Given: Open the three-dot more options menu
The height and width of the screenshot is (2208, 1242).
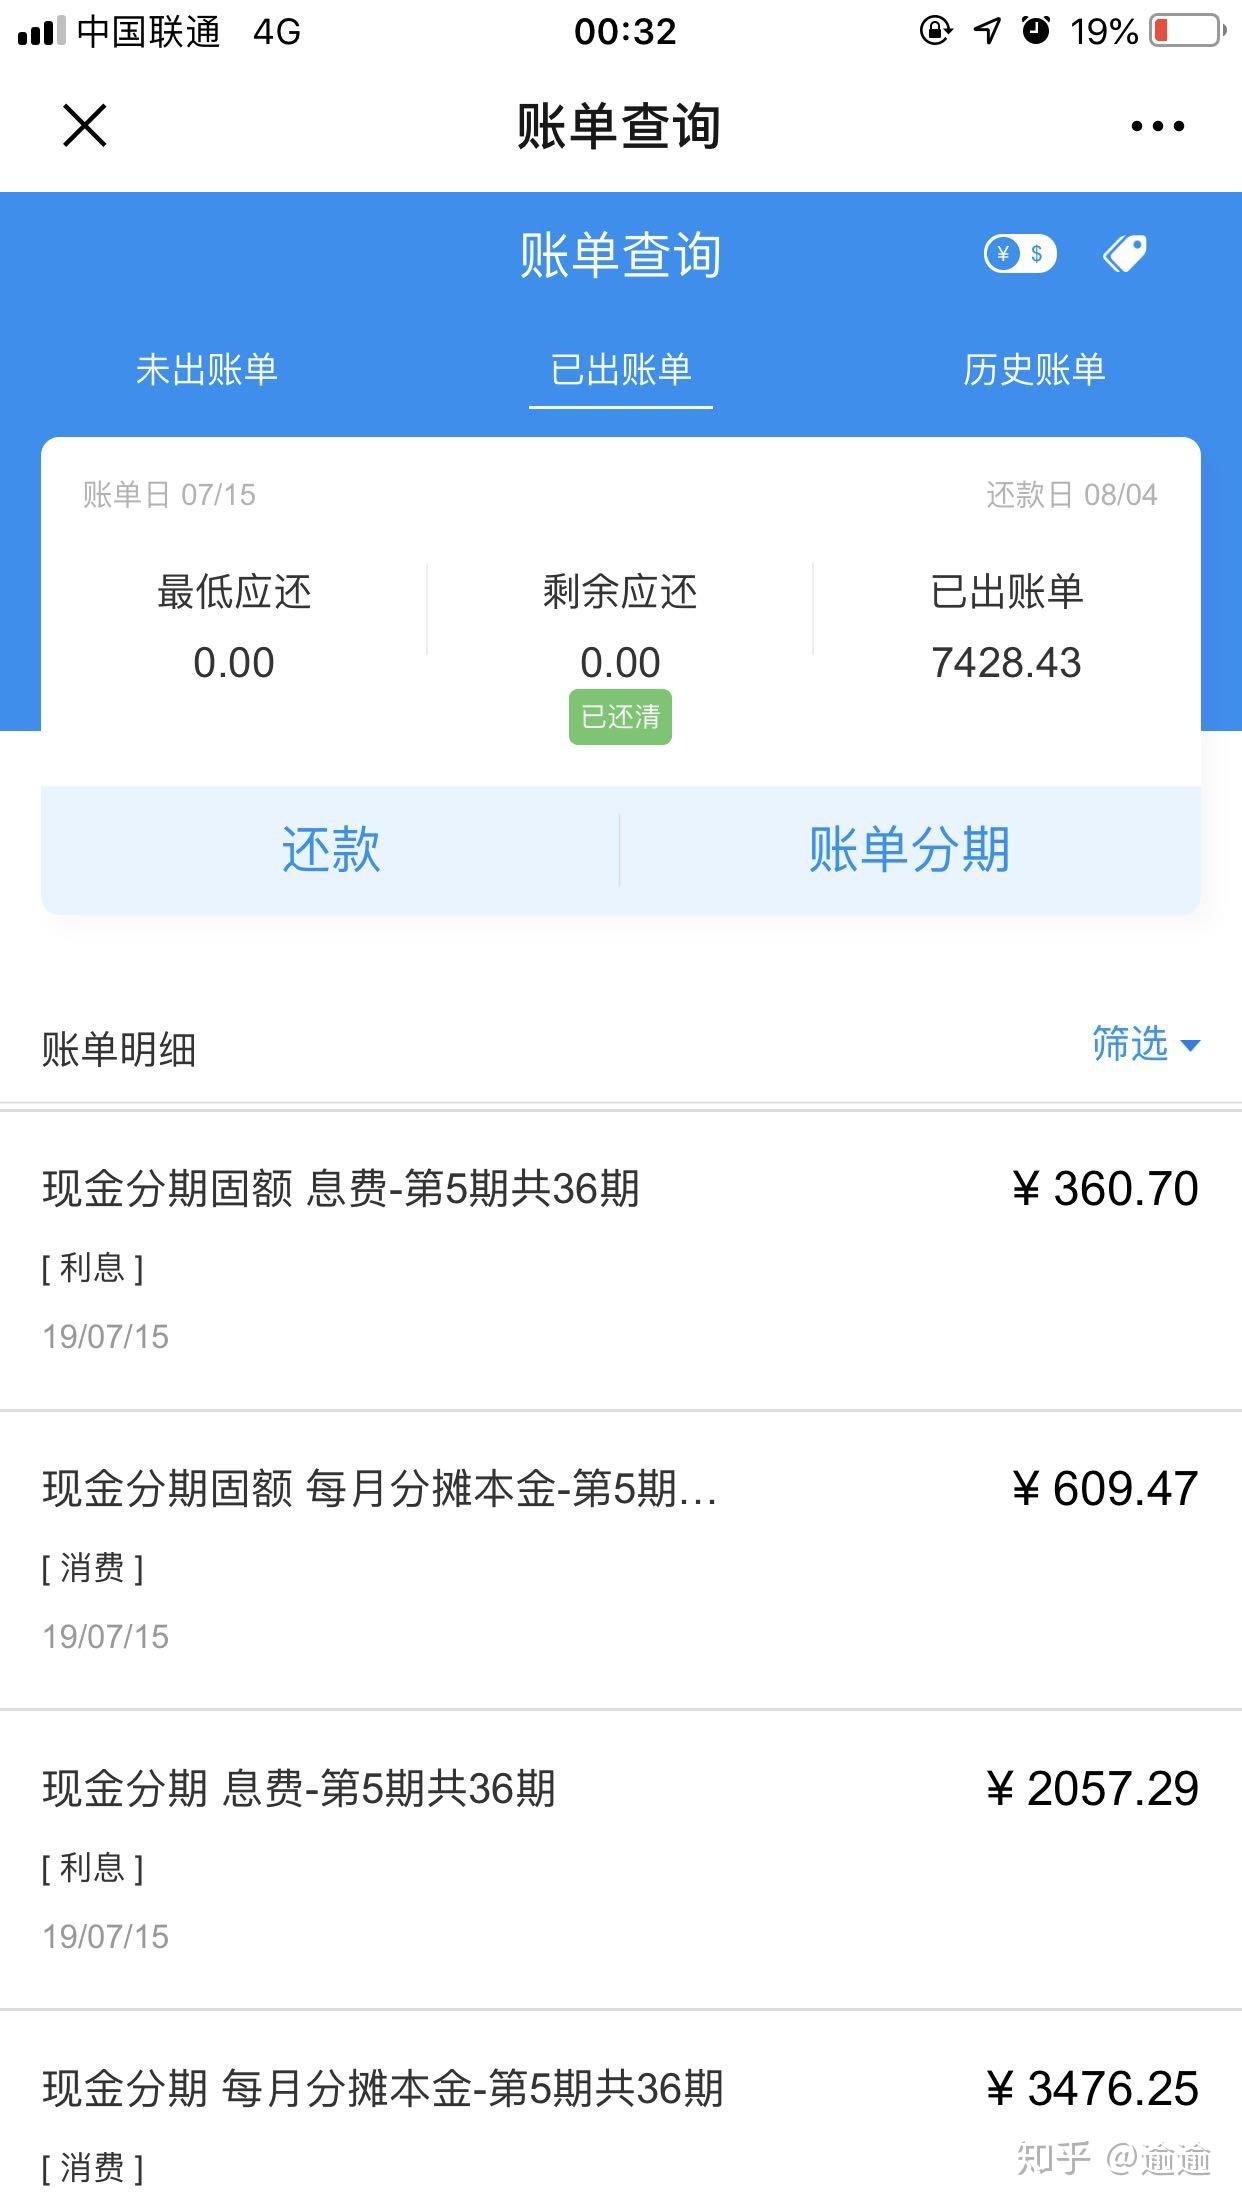Looking at the screenshot, I should (x=1157, y=126).
